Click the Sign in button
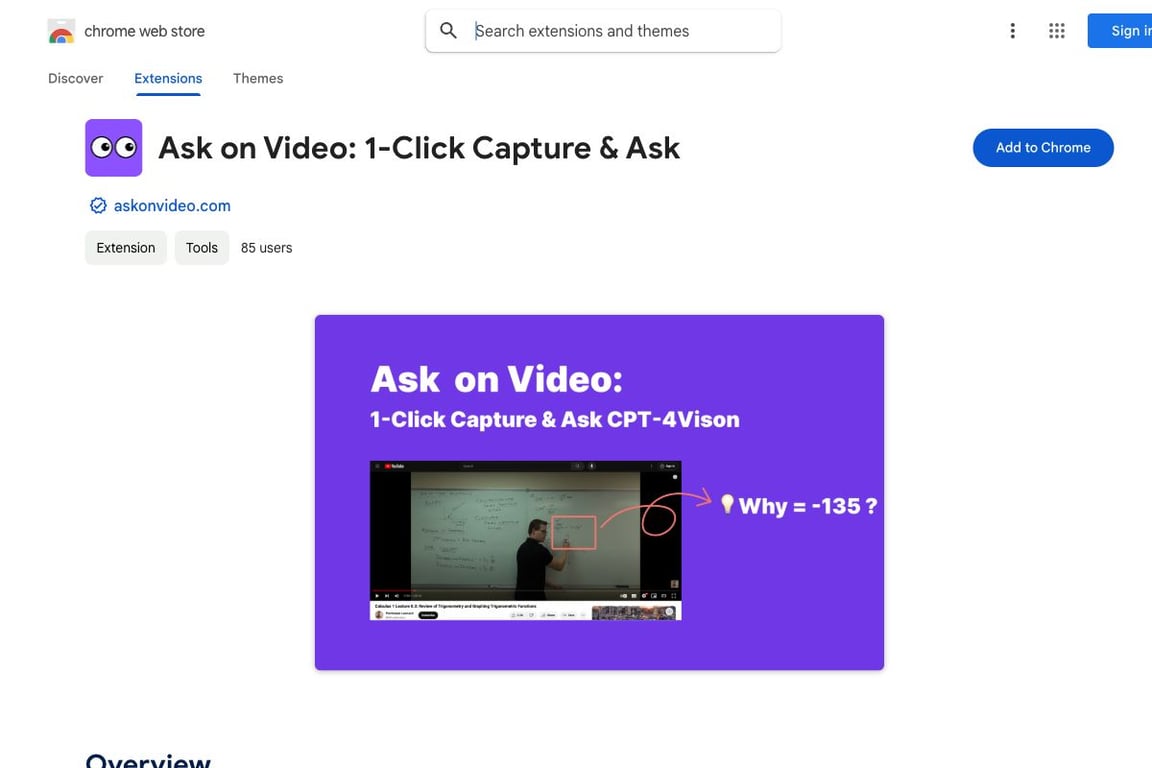 click(x=1120, y=31)
